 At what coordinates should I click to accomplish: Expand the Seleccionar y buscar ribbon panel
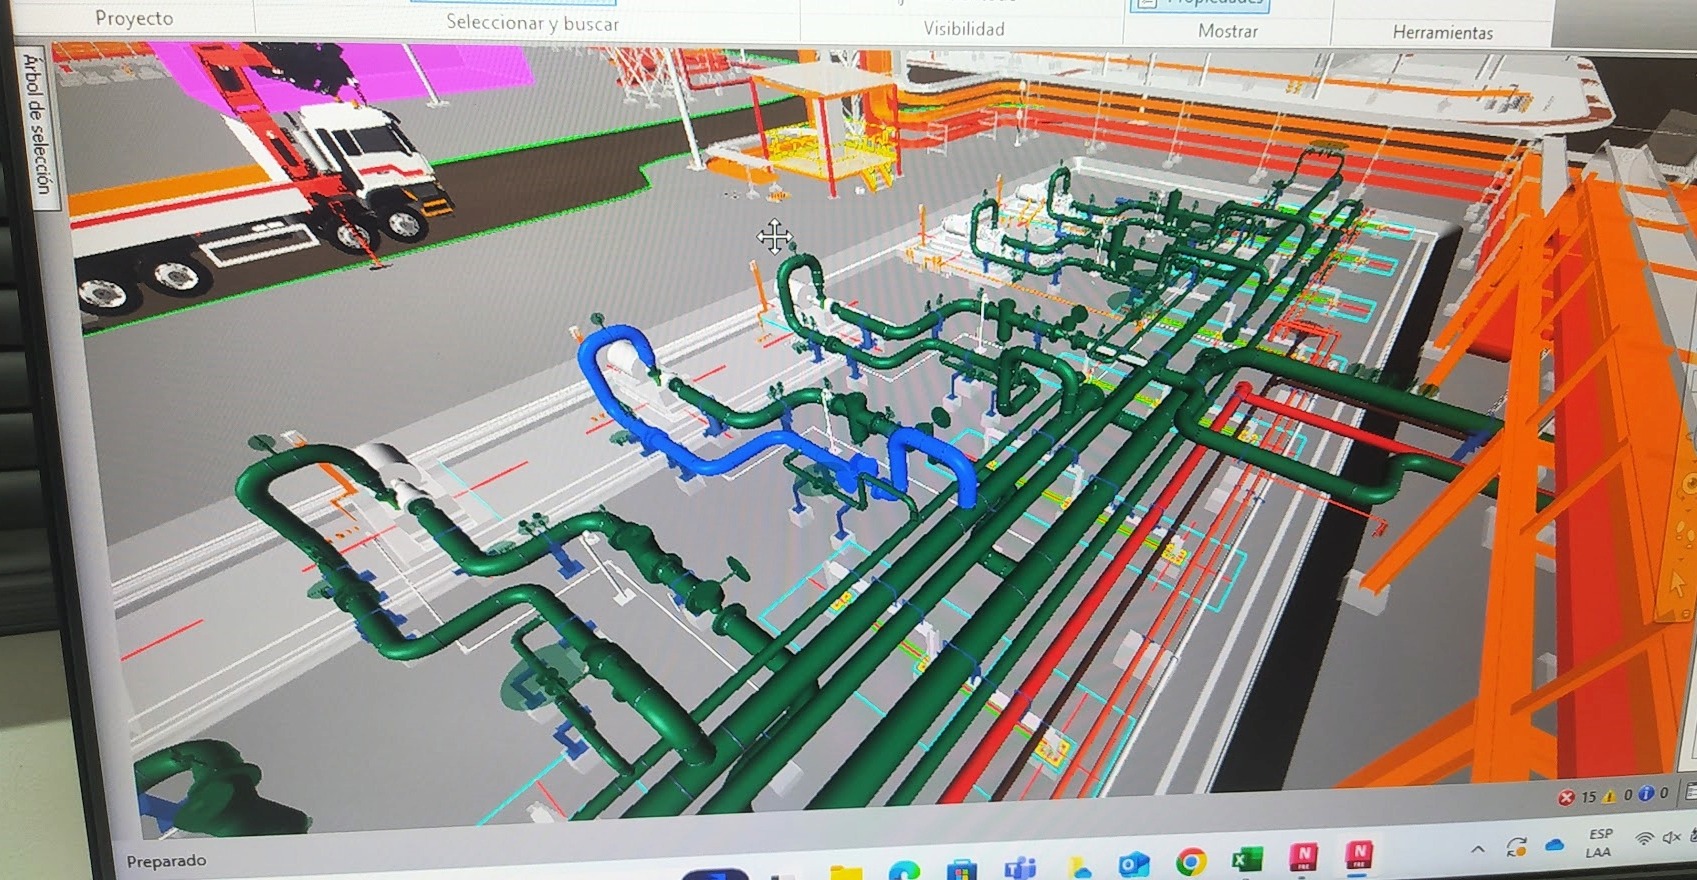tap(532, 23)
